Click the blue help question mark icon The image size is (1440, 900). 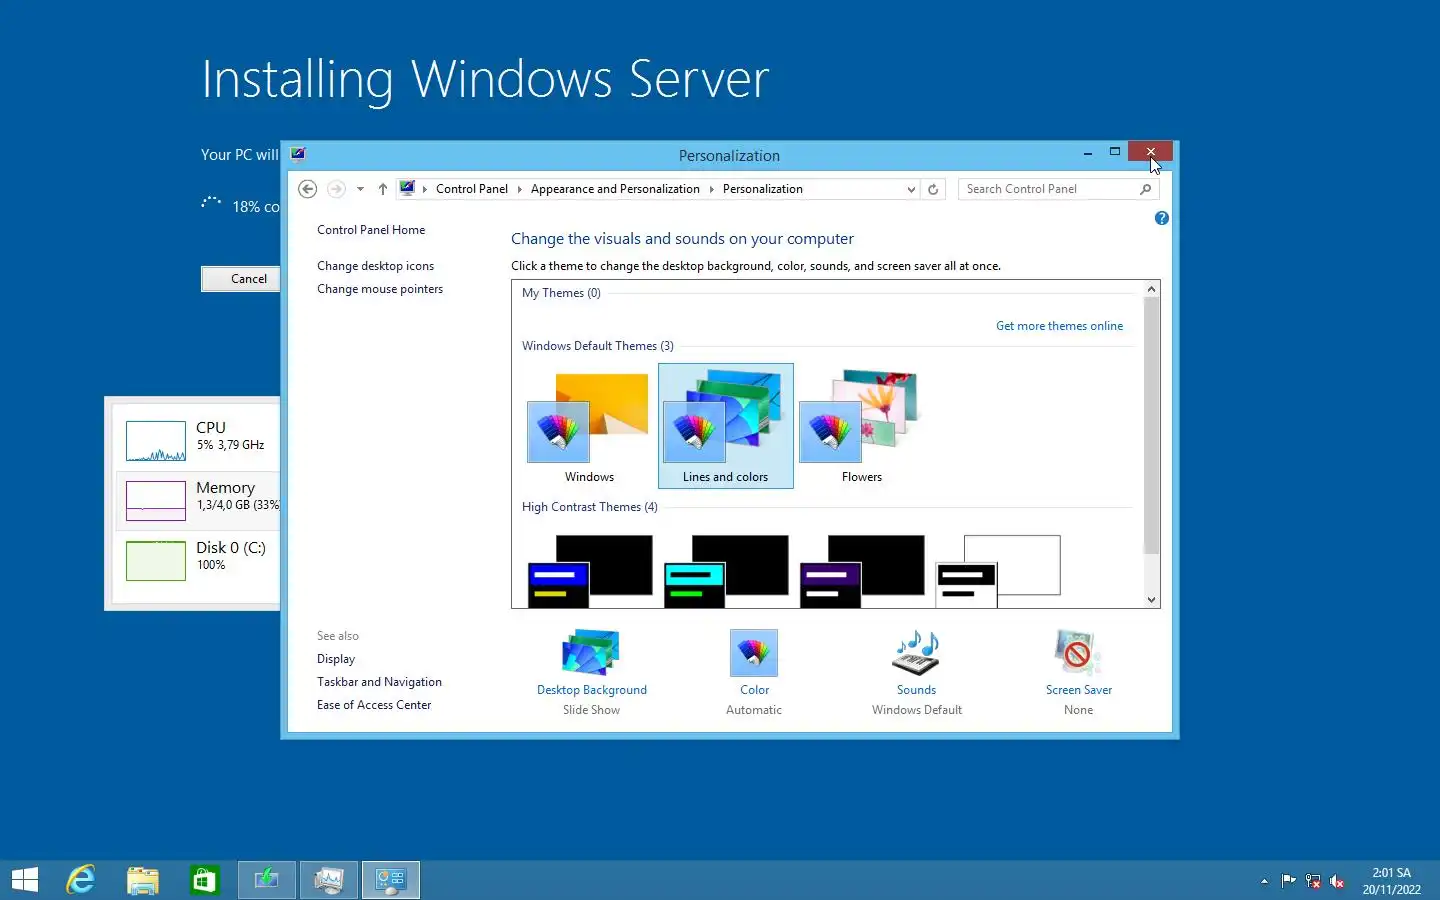[1161, 218]
